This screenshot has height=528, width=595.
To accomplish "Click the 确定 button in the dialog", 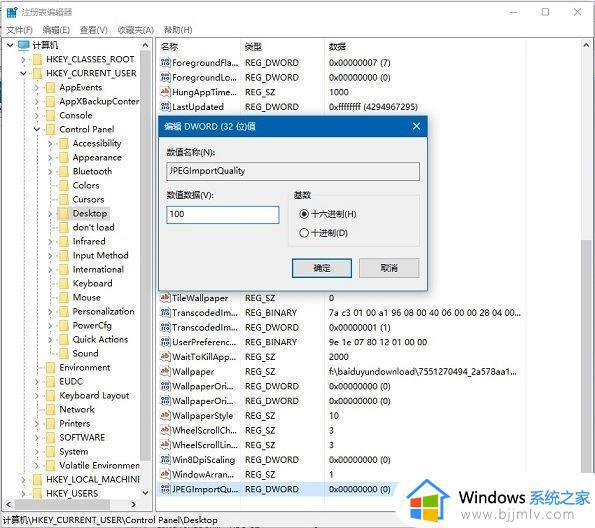I will coord(322,268).
